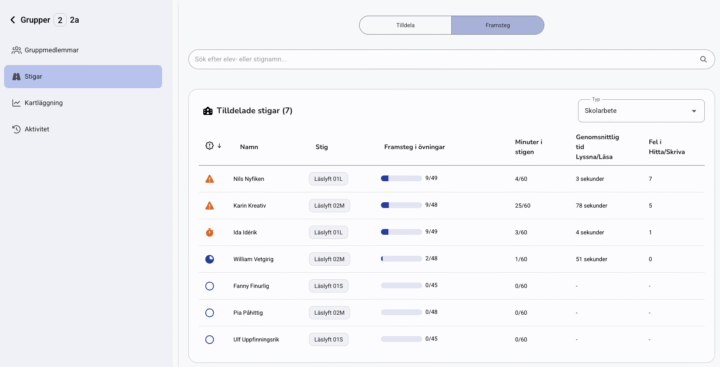The height and width of the screenshot is (367, 720).
Task: Click the warning triangle for Nils Nyfiken
Action: [x=209, y=179]
